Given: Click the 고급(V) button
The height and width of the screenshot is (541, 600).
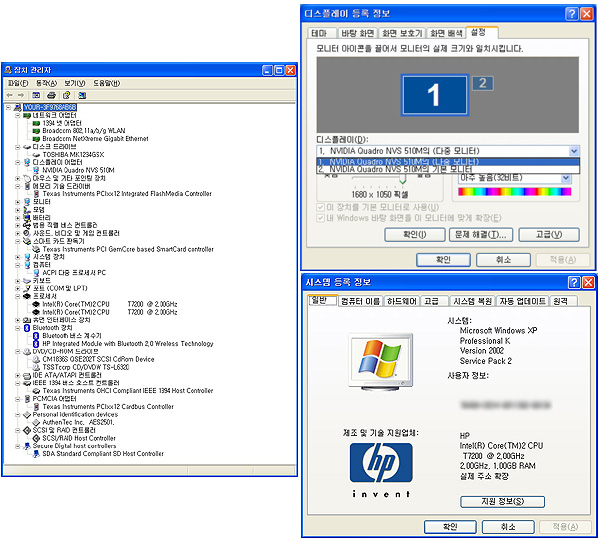Looking at the screenshot, I should coord(549,235).
